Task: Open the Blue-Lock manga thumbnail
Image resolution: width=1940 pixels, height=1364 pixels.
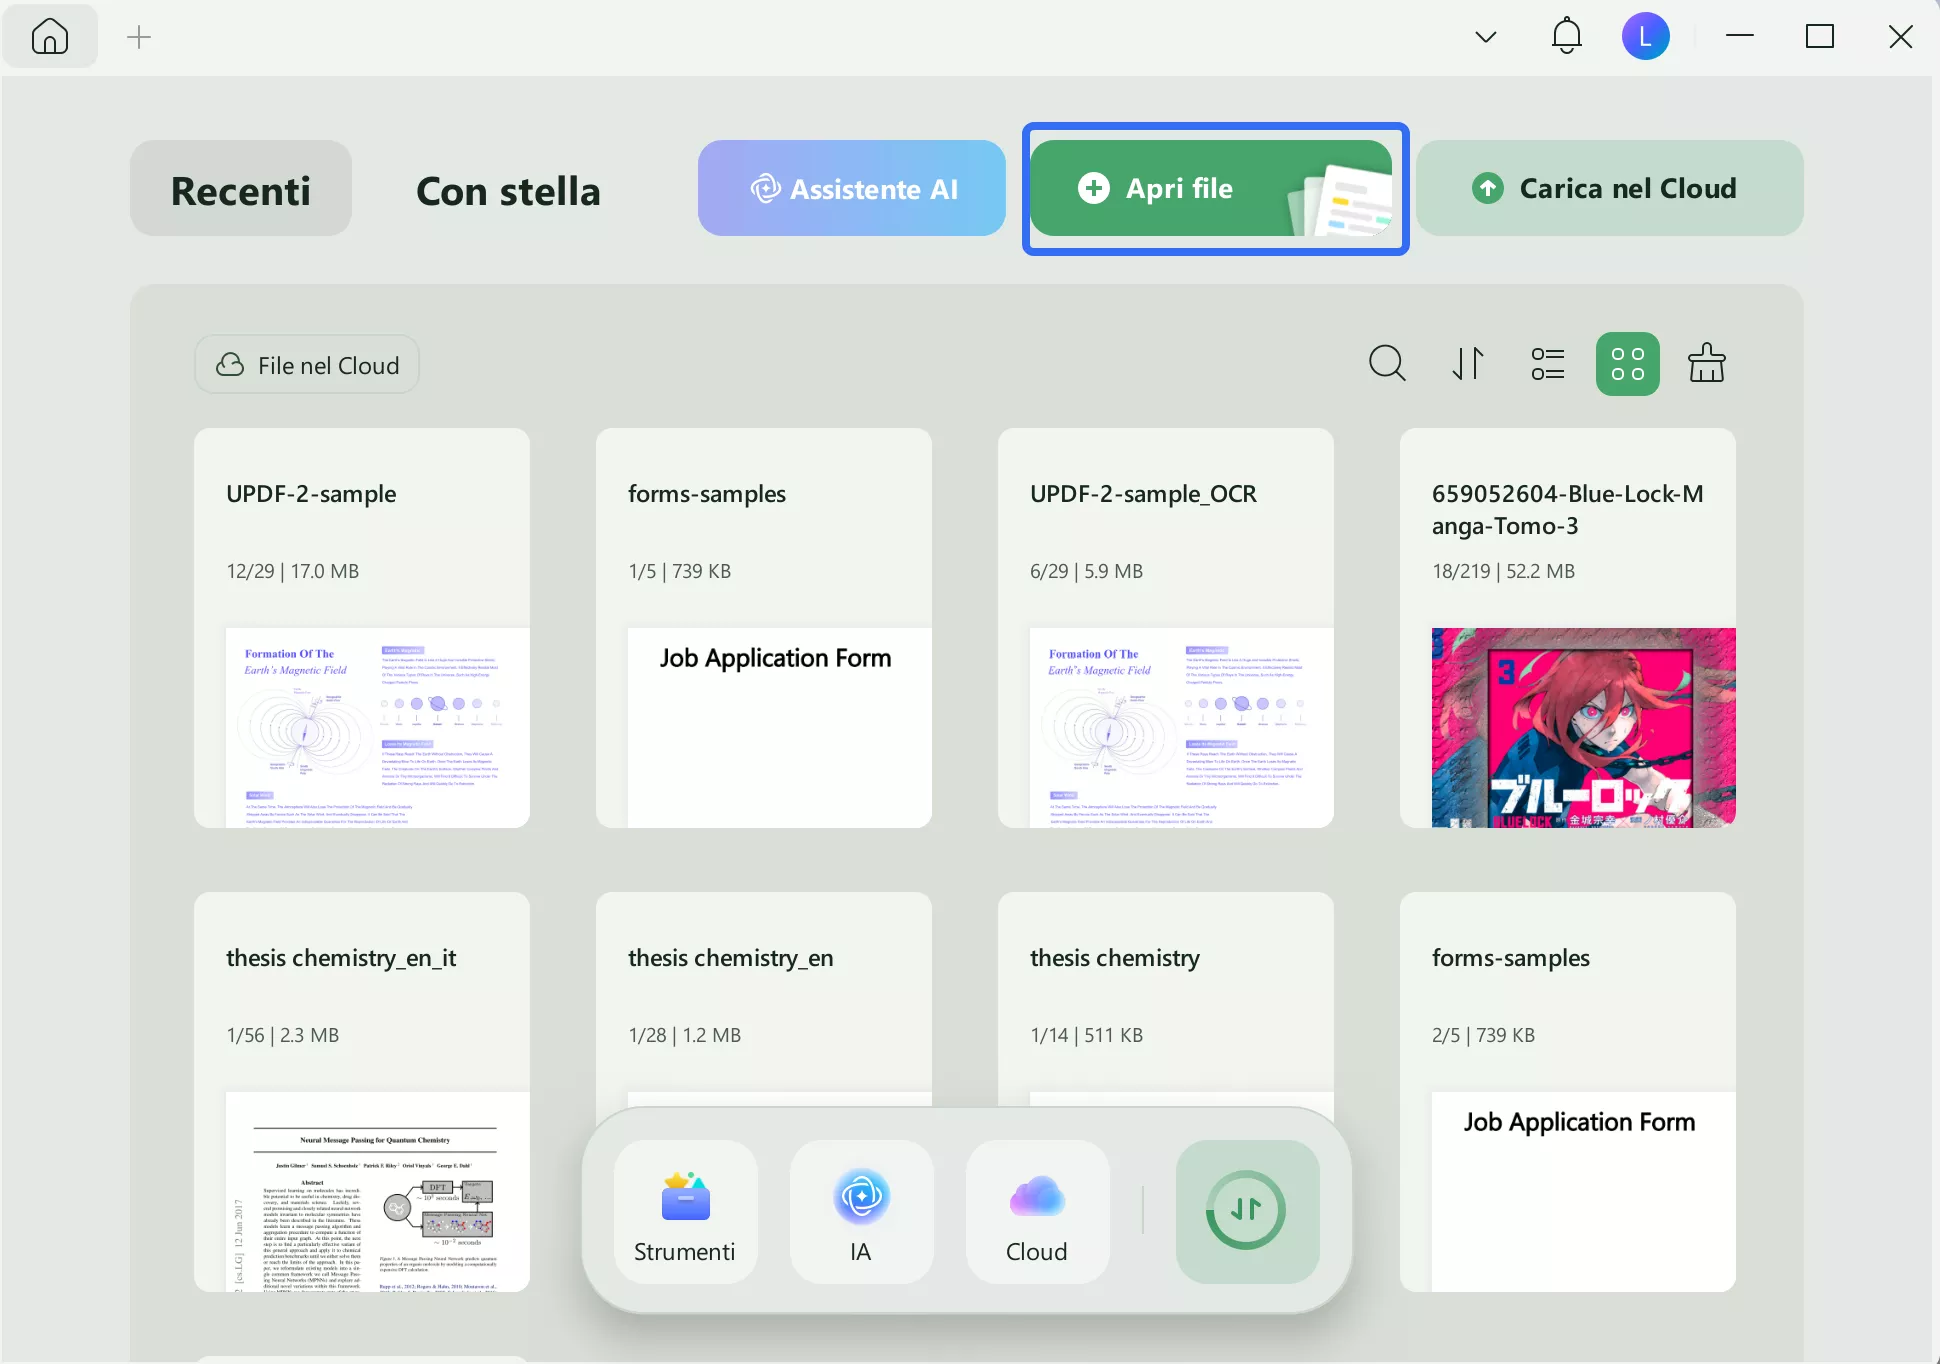Action: 1583,727
